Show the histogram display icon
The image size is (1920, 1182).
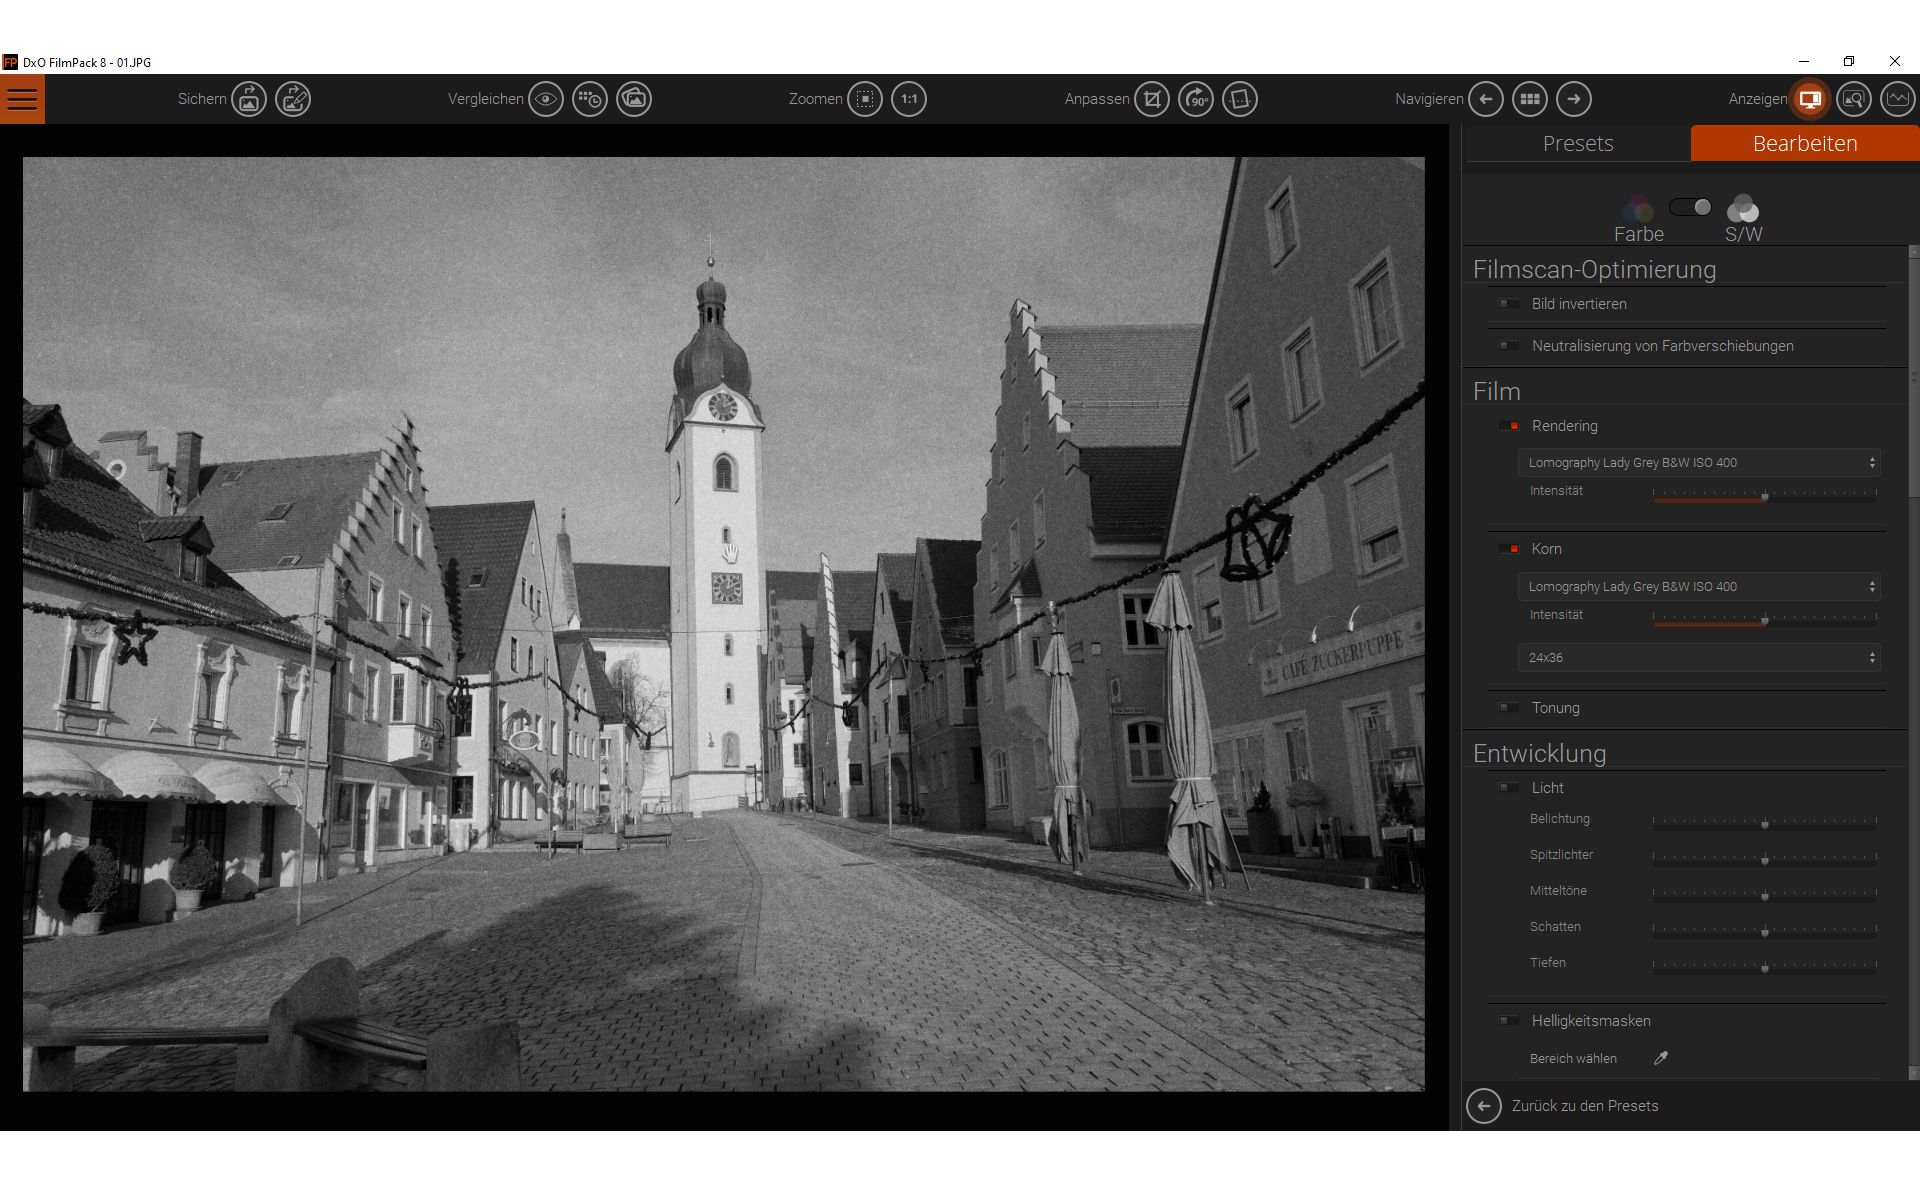1897,99
